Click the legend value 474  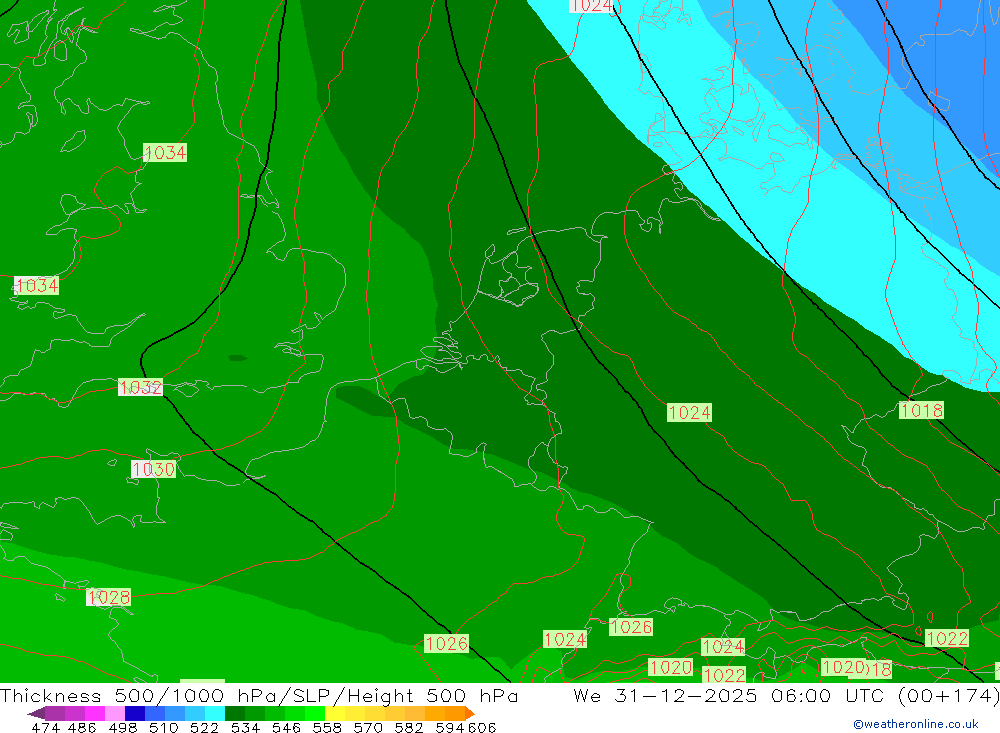pyautogui.click(x=45, y=727)
